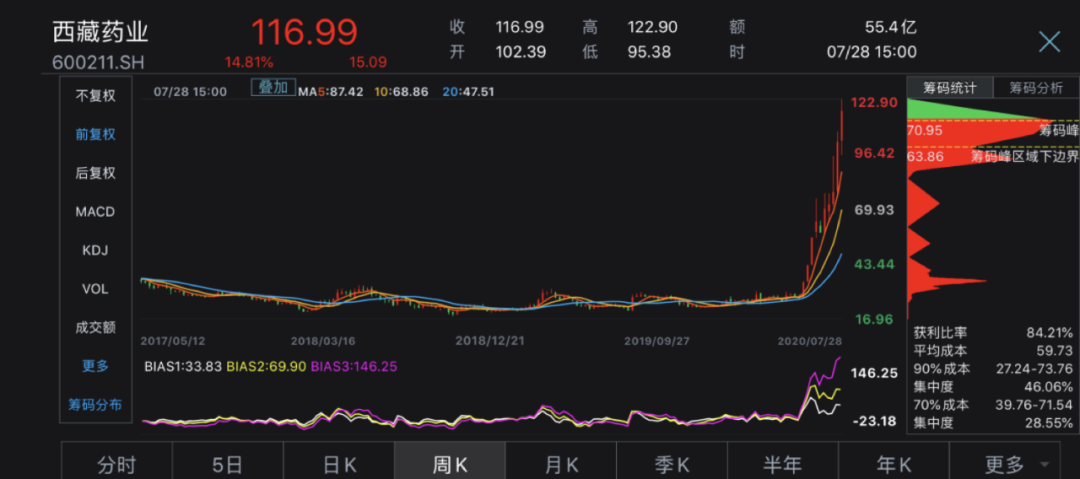The image size is (1080, 479).
Task: Click the stock name 西藏药业
Action: click(x=100, y=32)
